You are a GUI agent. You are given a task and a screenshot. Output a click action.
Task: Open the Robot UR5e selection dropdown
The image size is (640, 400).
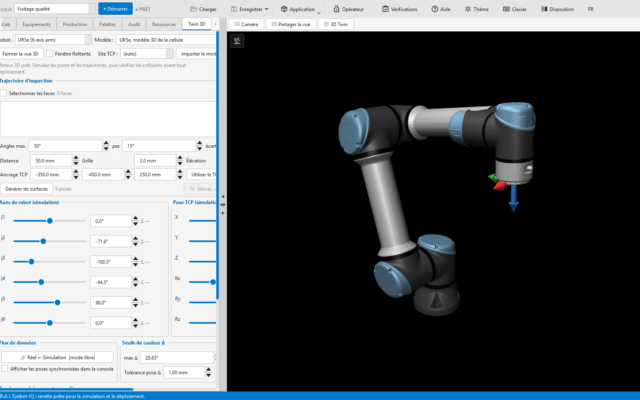(x=53, y=40)
